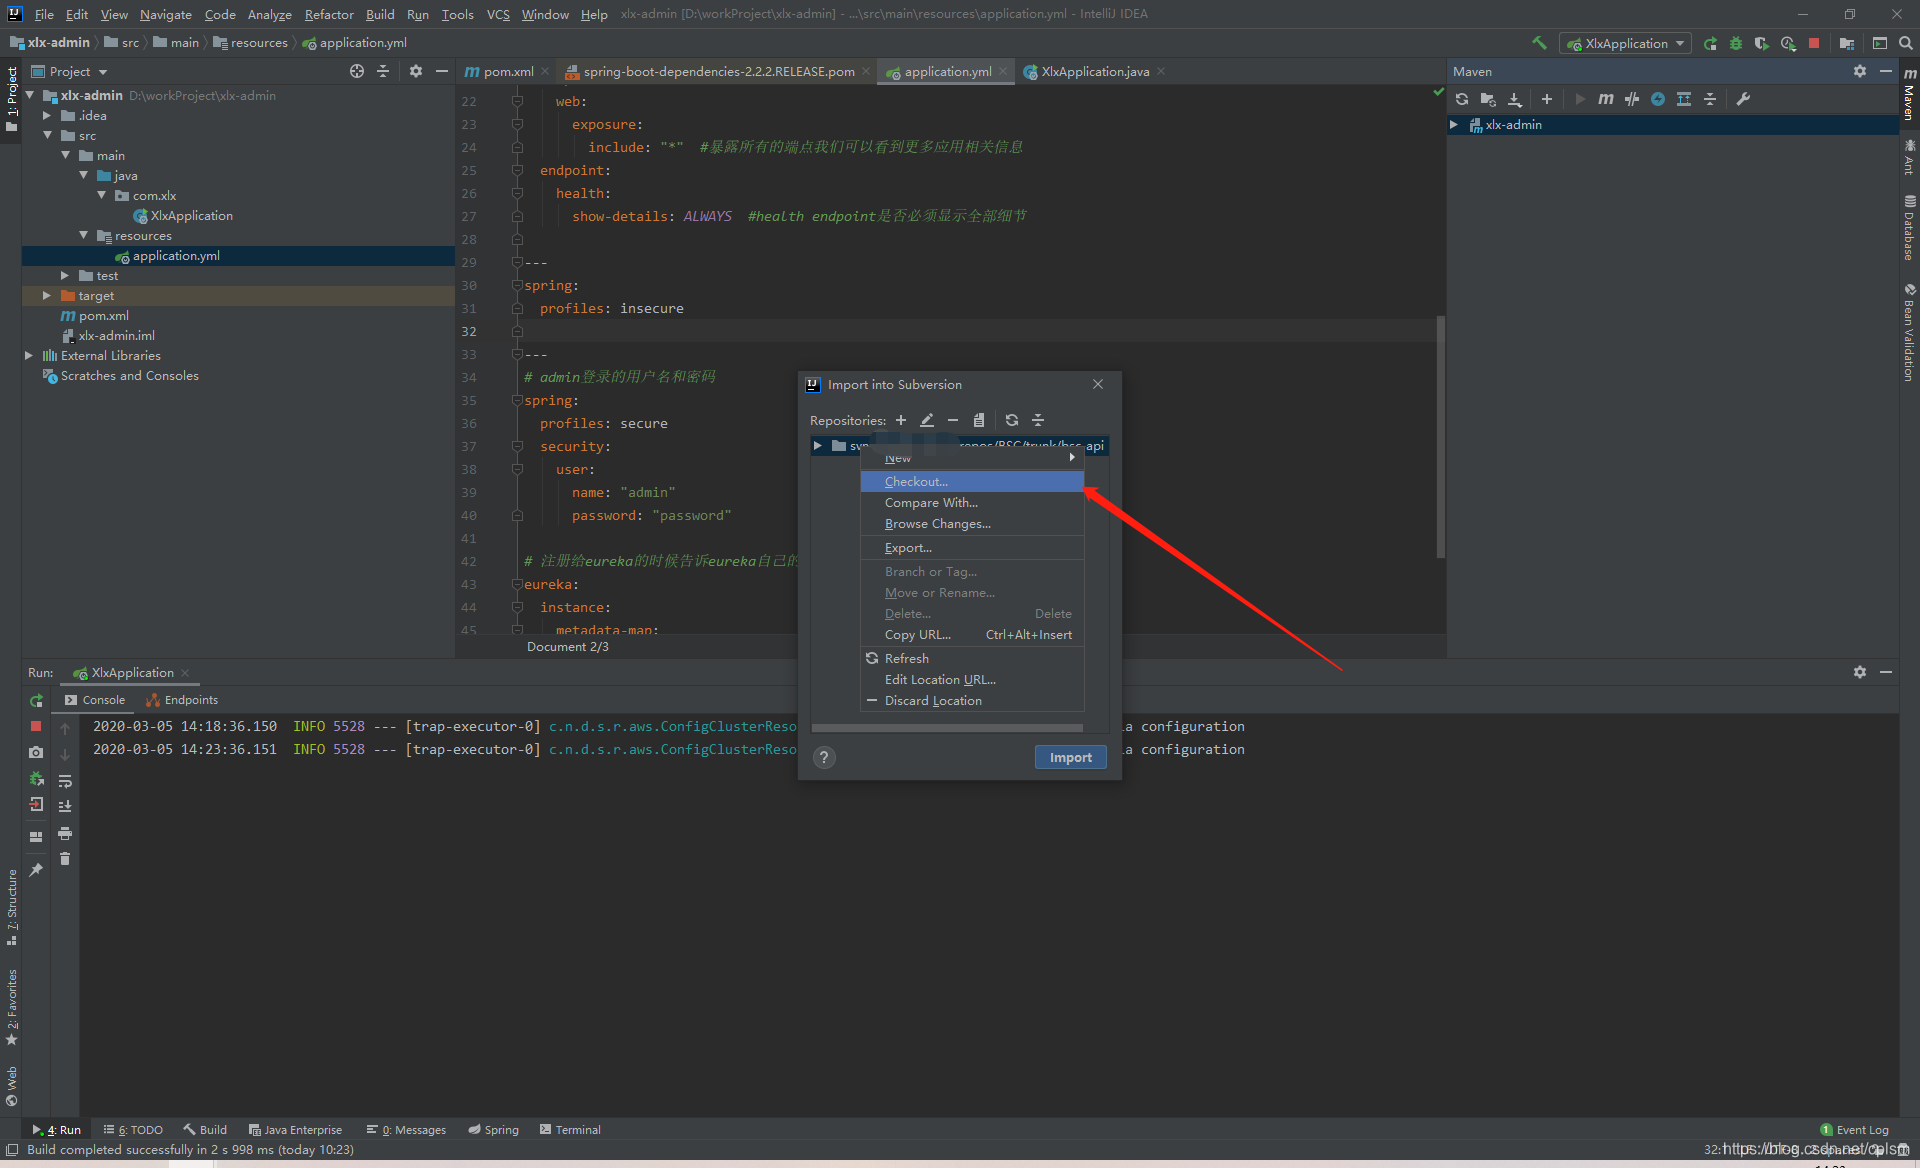Click the dialog help question button
The width and height of the screenshot is (1920, 1168).
824,758
